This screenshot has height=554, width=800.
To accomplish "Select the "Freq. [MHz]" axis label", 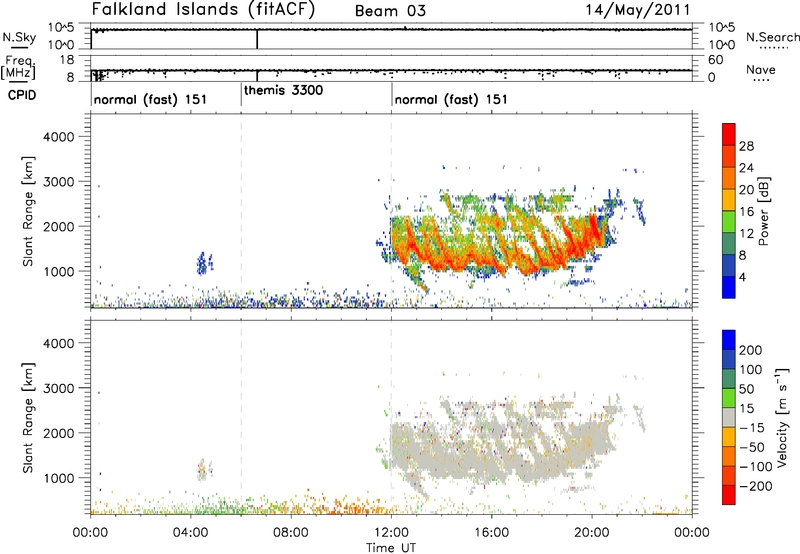I will coord(19,68).
